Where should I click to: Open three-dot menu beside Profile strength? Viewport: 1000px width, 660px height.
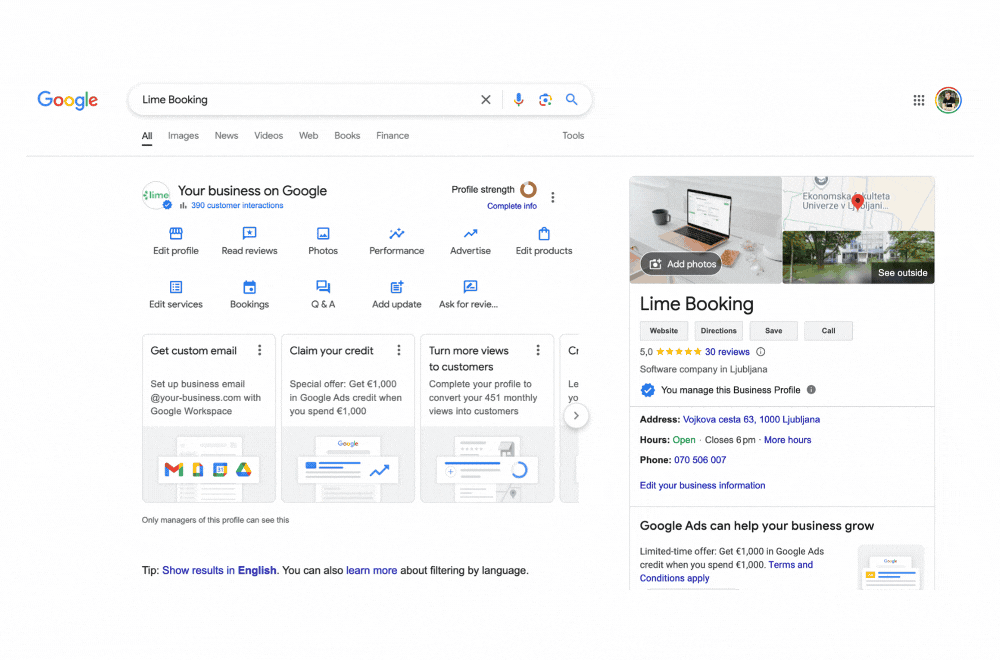tap(553, 198)
